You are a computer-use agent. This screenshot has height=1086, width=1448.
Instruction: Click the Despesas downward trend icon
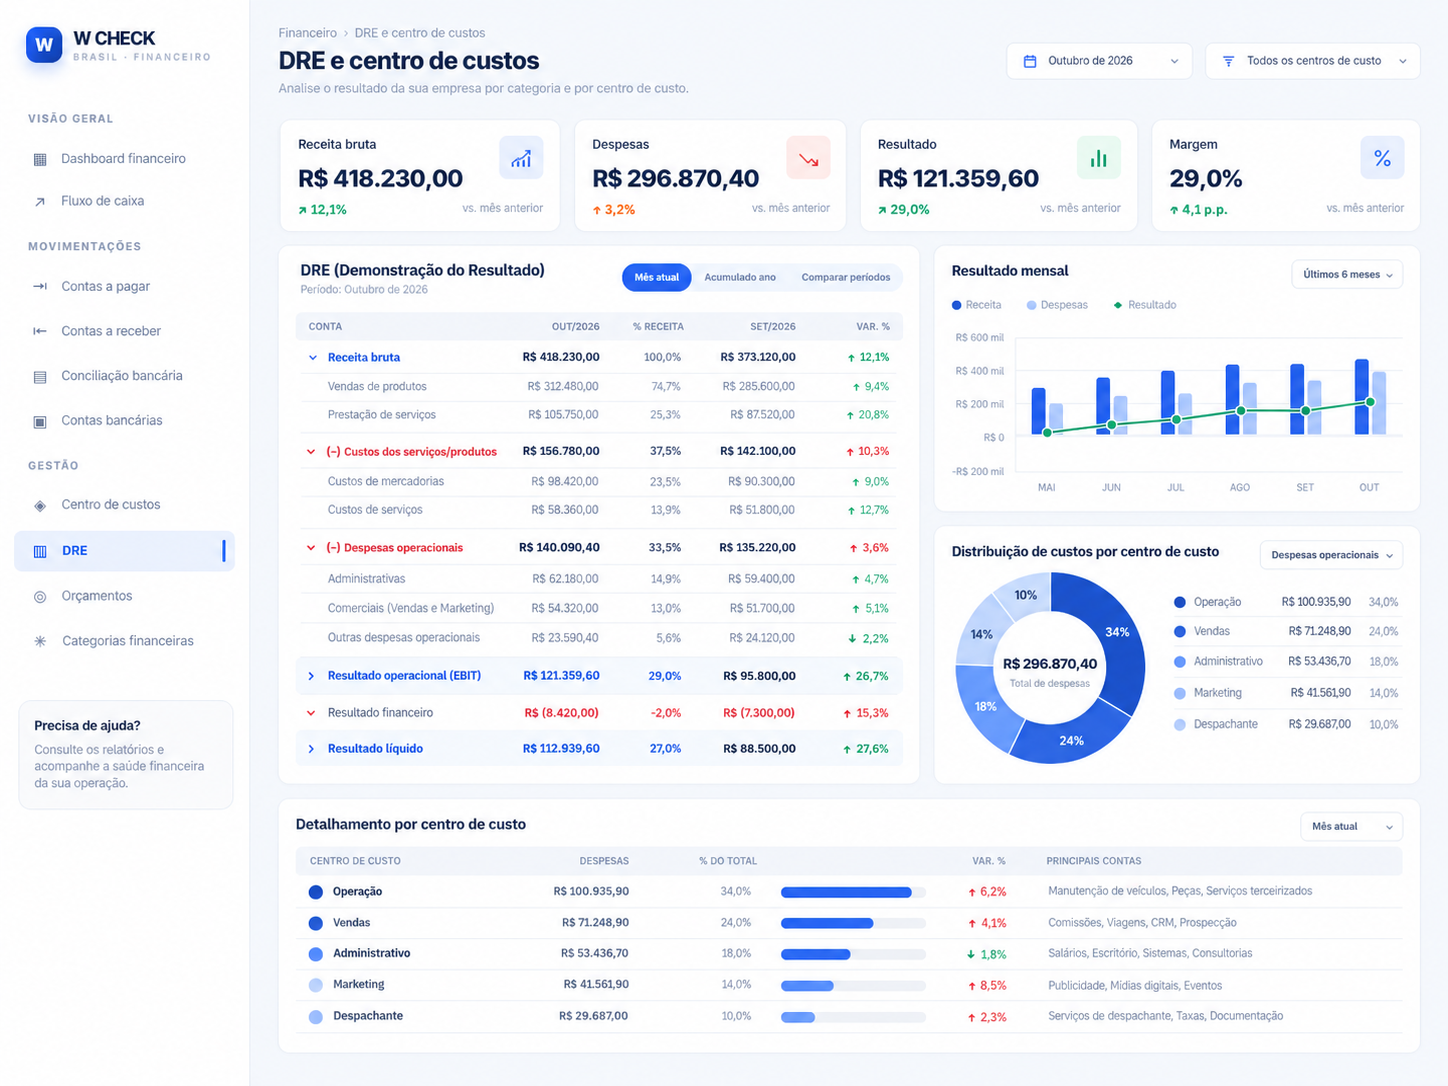tap(808, 158)
